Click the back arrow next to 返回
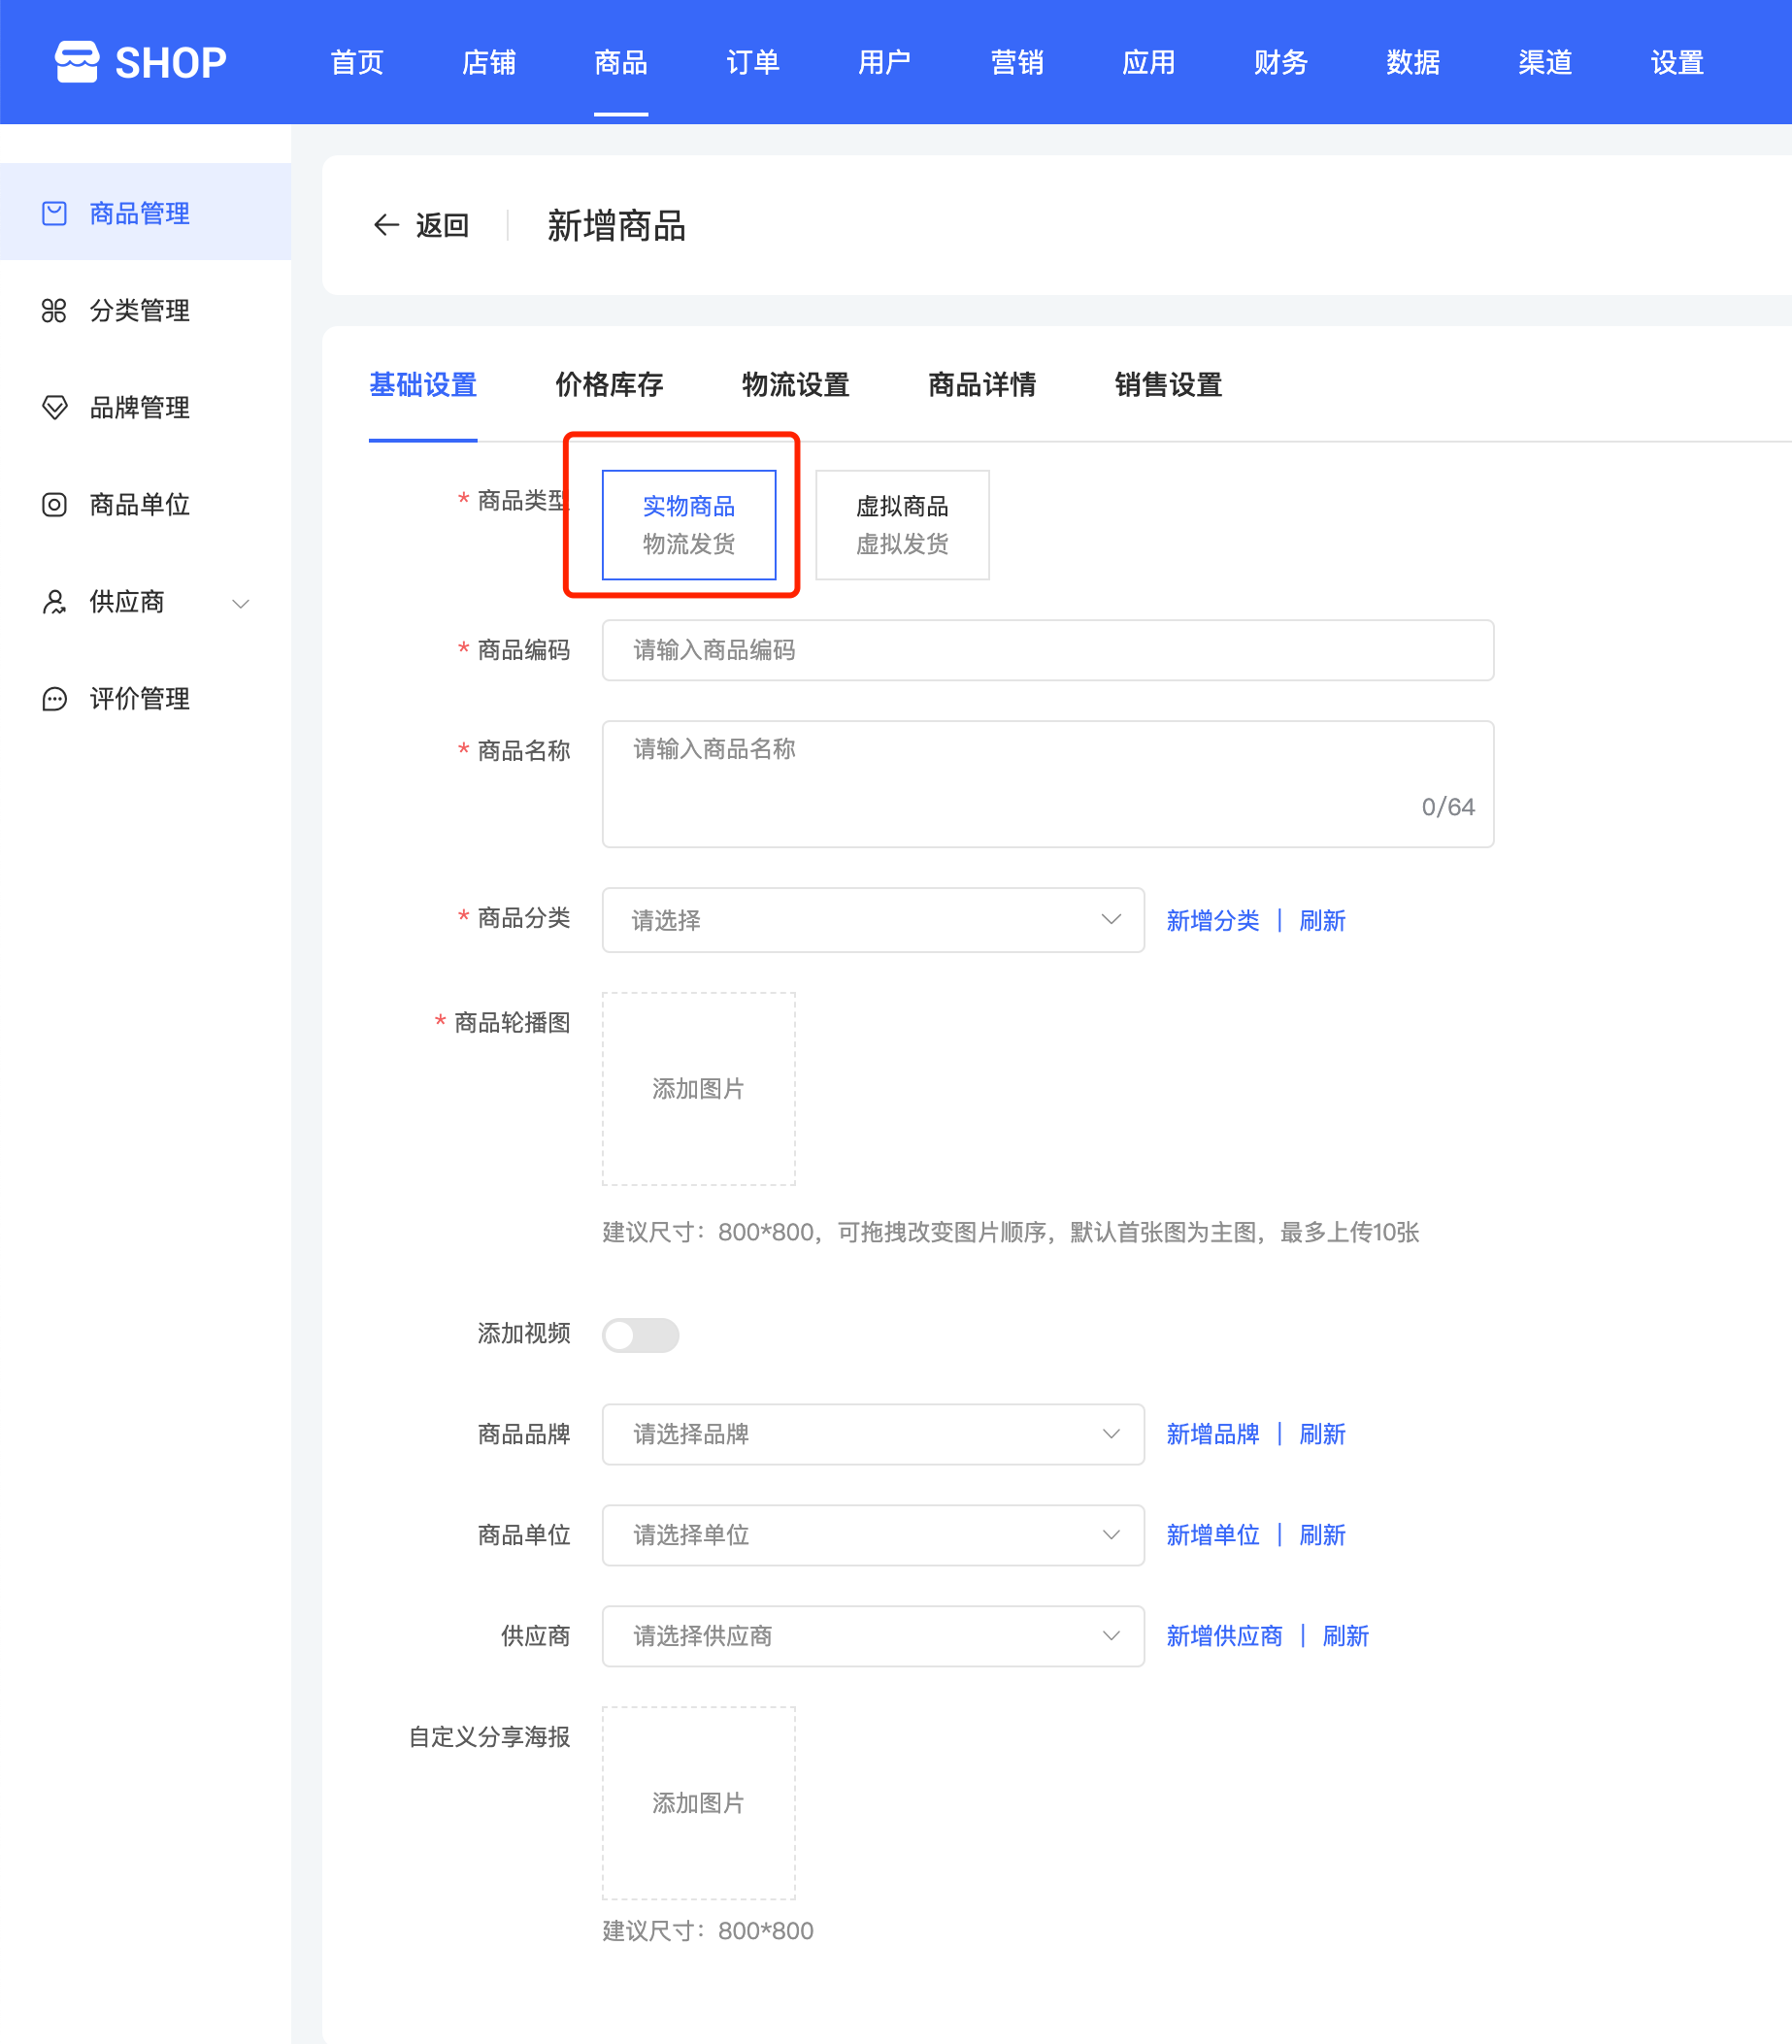This screenshot has width=1792, height=2044. (x=386, y=225)
